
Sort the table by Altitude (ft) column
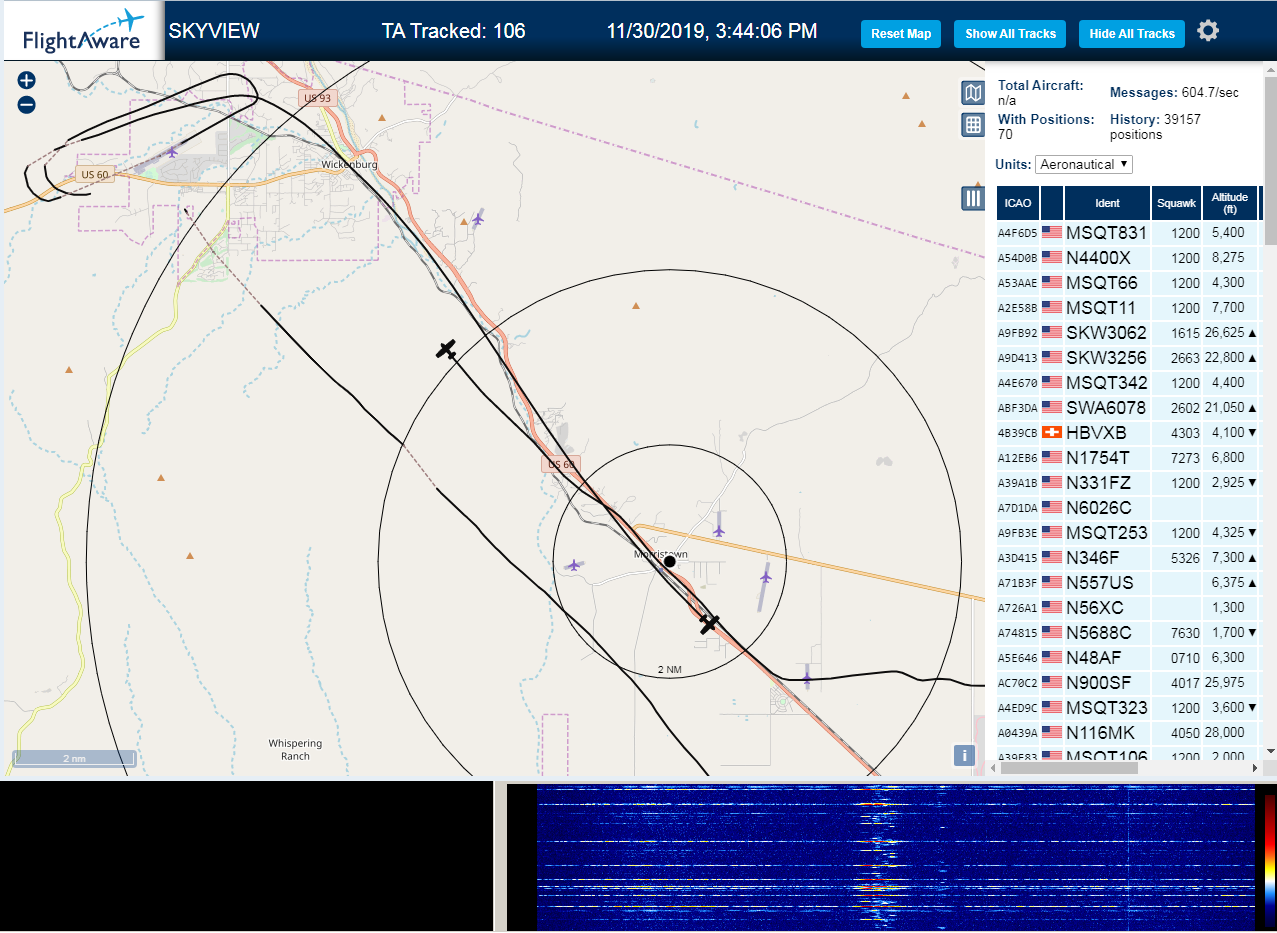[1230, 203]
